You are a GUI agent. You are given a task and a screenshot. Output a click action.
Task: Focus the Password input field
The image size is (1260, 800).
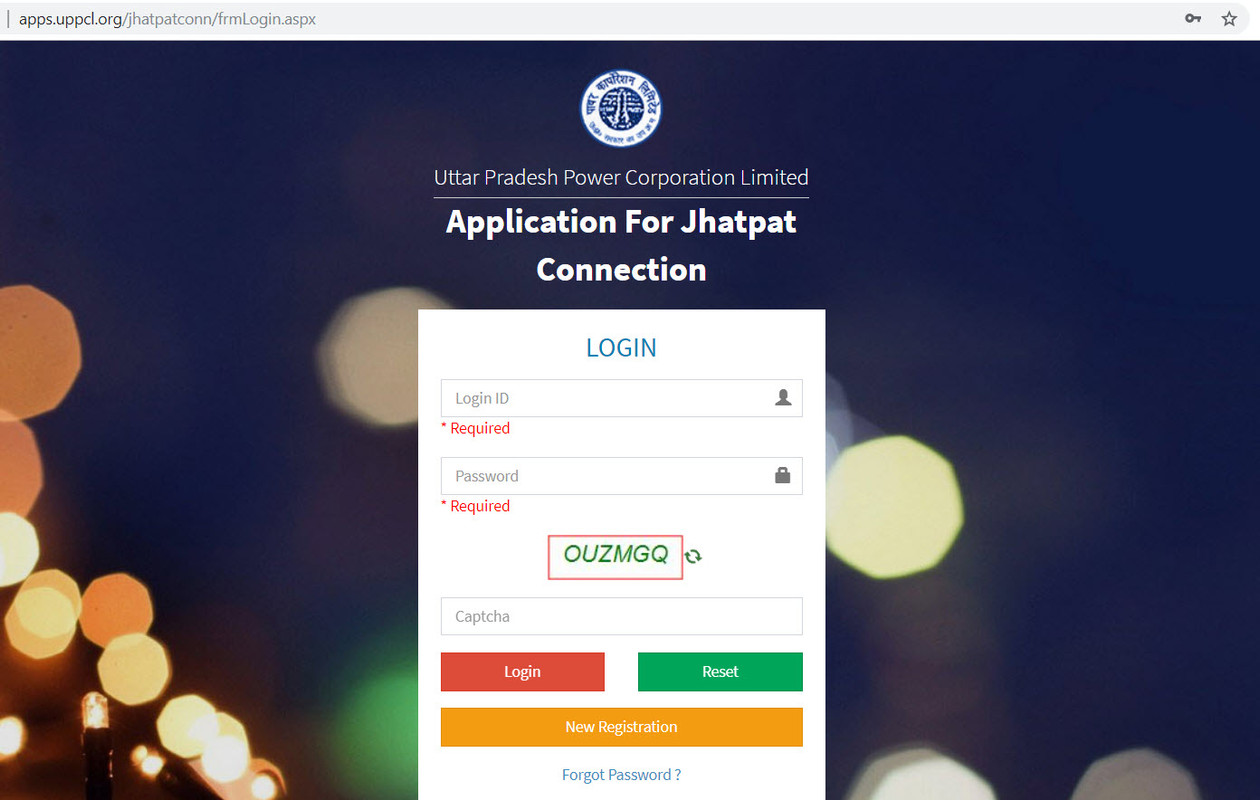(621, 476)
